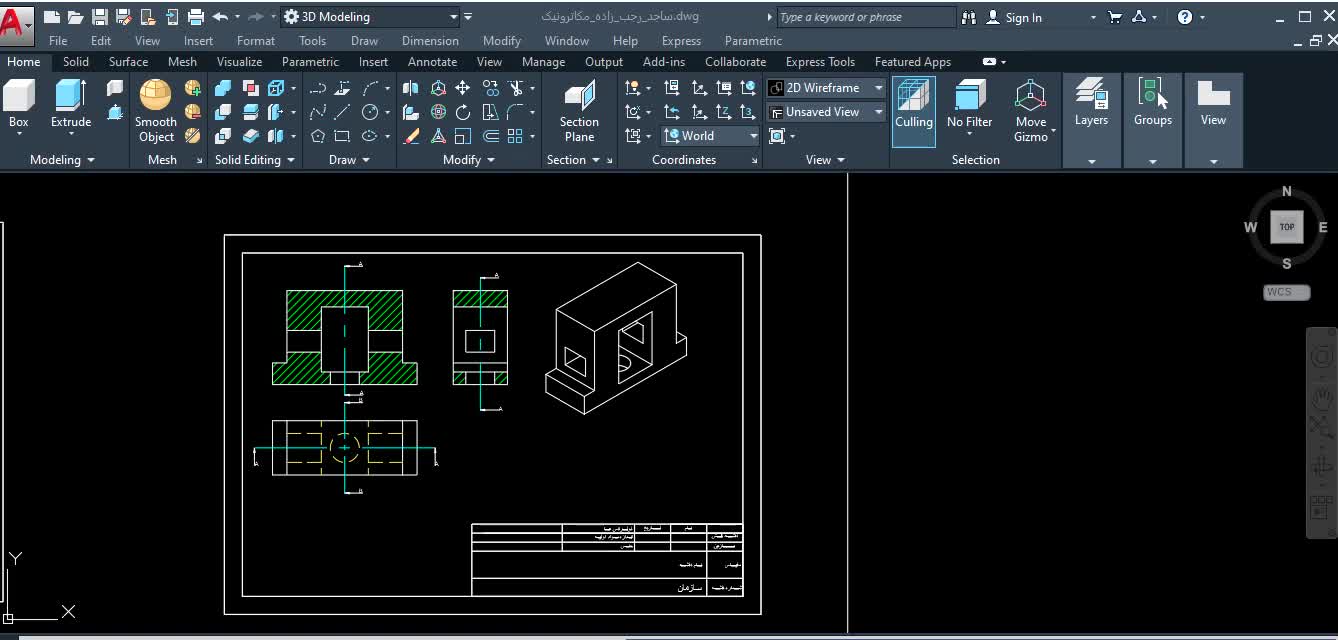Click the Plot printer icon
The image size is (1338, 640).
pyautogui.click(x=196, y=17)
